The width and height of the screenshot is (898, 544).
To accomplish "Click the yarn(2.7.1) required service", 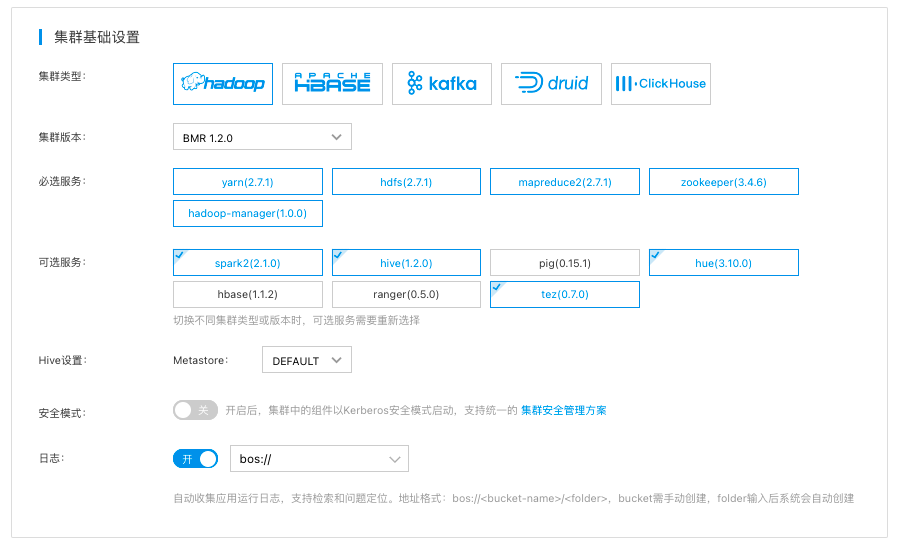I will (248, 182).
